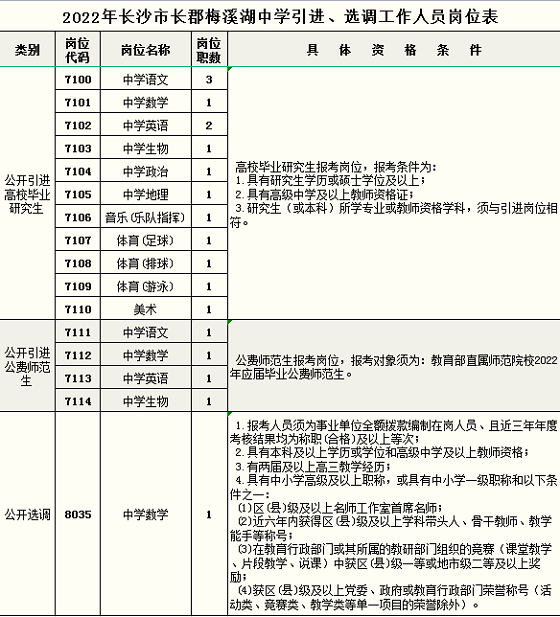Click 中学生物 in row 7114
This screenshot has height=617, width=560.
coord(146,401)
